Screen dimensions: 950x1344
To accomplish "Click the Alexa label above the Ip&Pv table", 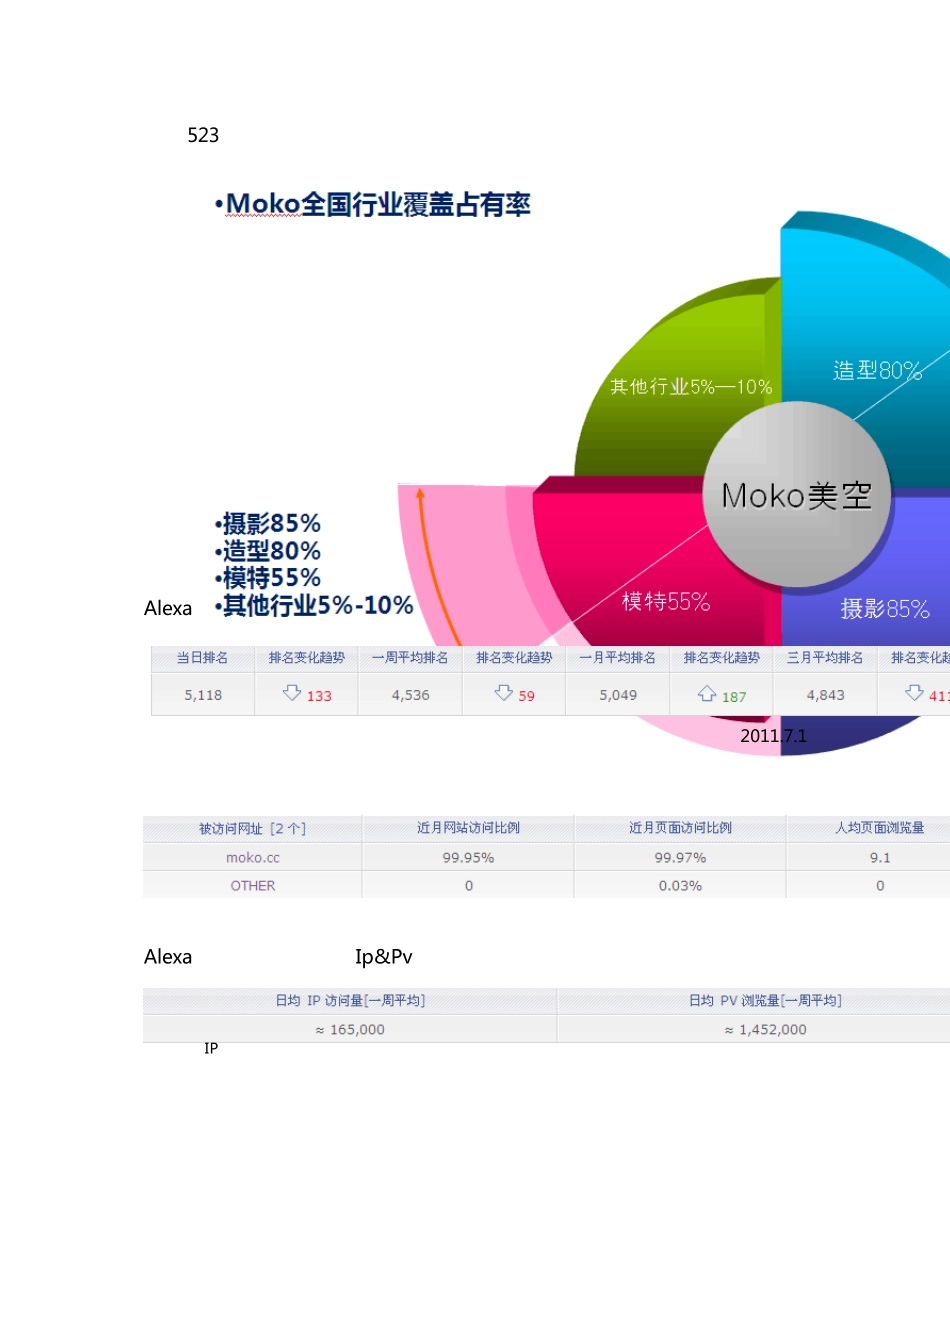I will 168,957.
